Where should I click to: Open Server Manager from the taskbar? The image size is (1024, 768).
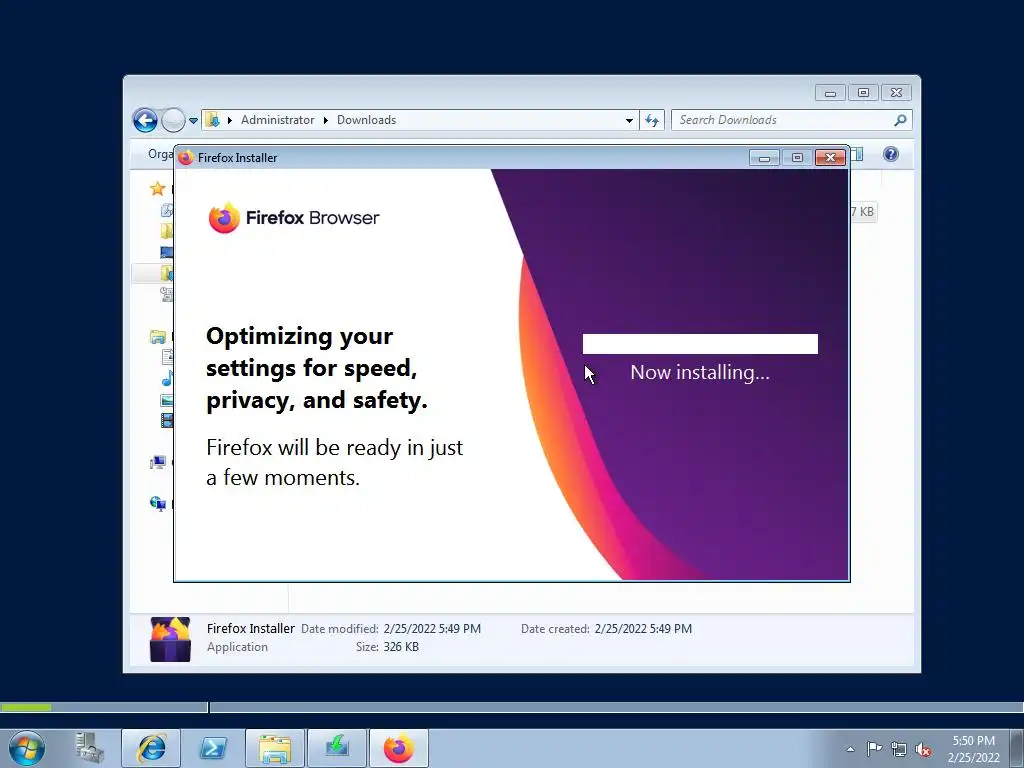click(89, 748)
